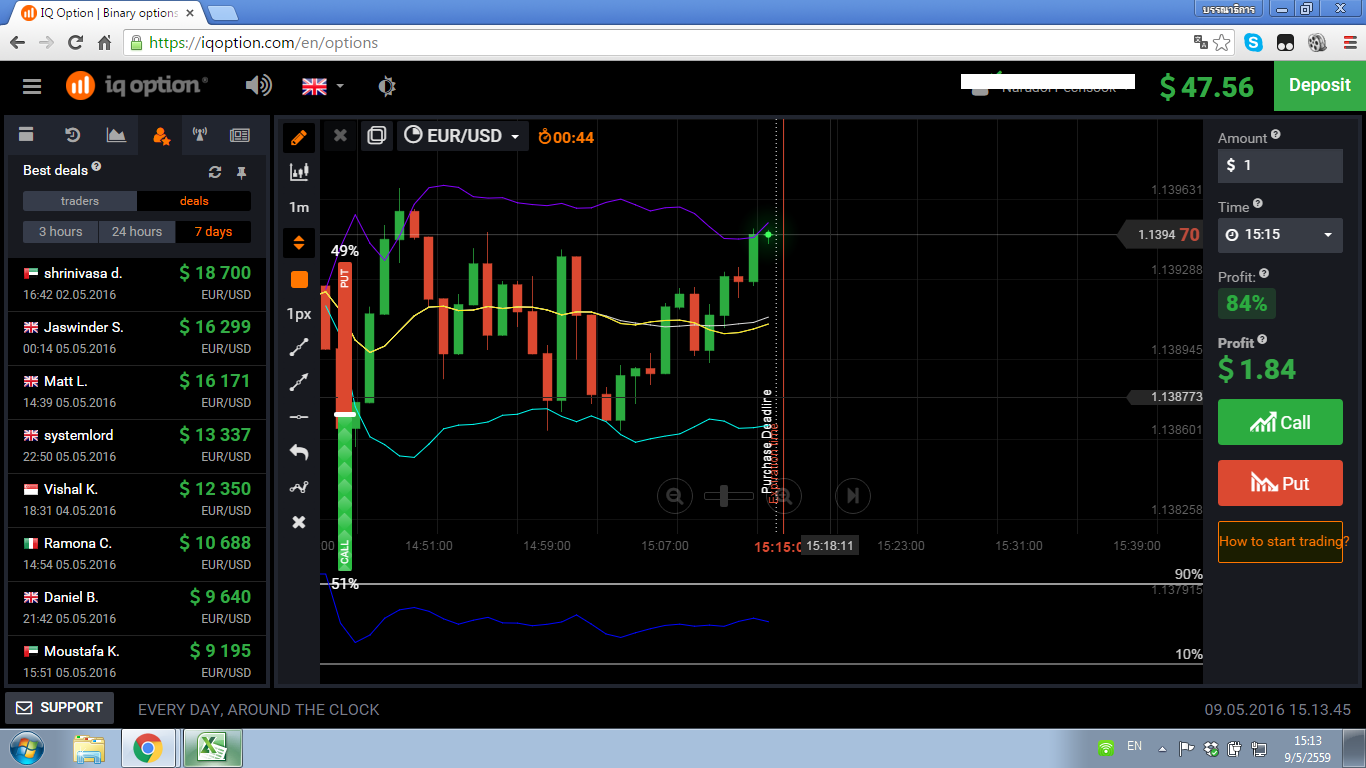Open the indicators wavy line tool
The width and height of the screenshot is (1366, 768).
point(299,488)
